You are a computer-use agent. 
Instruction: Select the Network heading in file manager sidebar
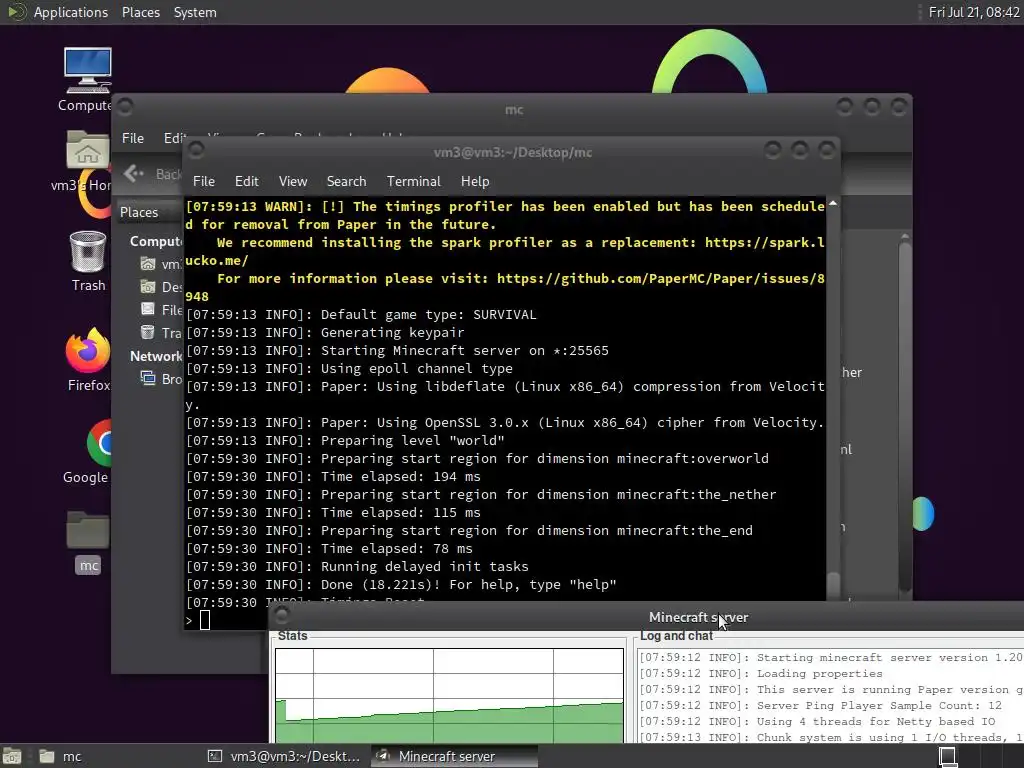[156, 356]
